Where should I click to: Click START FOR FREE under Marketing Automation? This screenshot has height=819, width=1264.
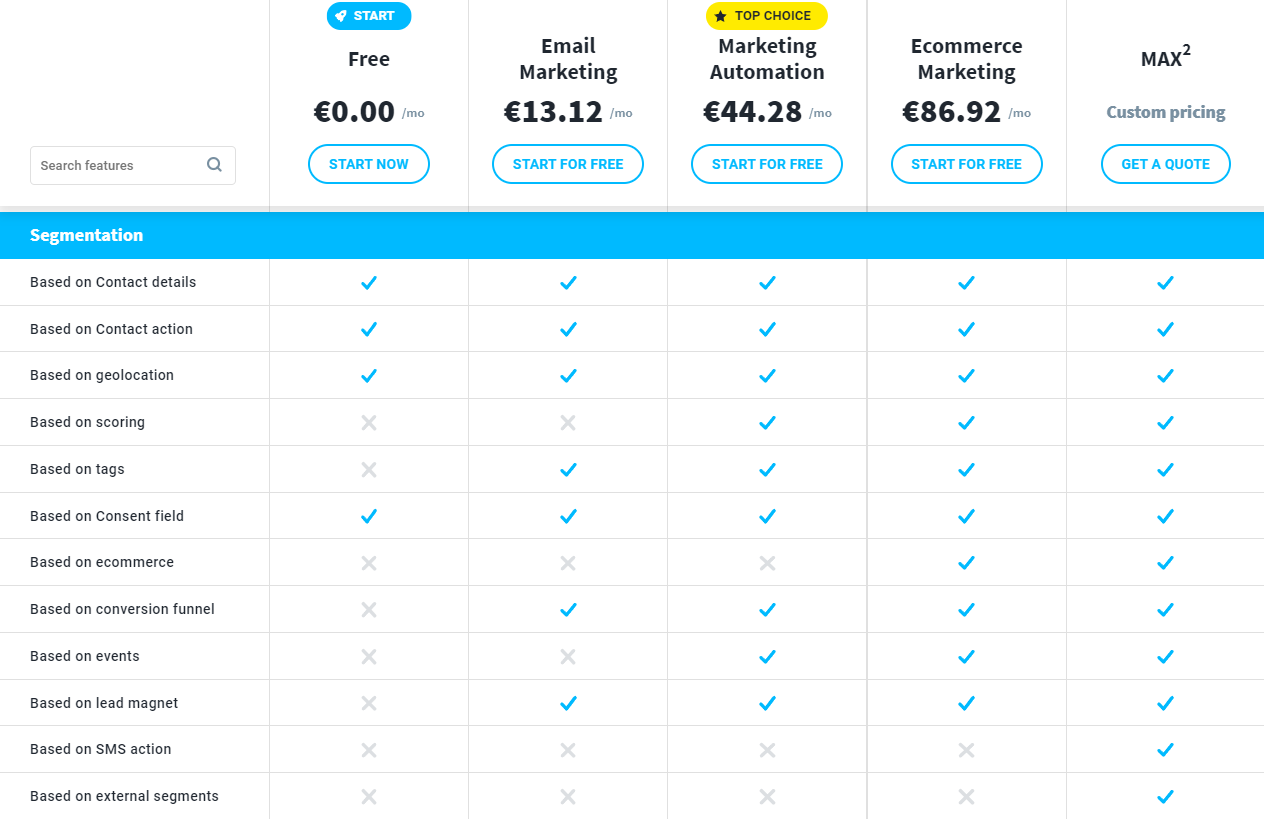coord(767,164)
